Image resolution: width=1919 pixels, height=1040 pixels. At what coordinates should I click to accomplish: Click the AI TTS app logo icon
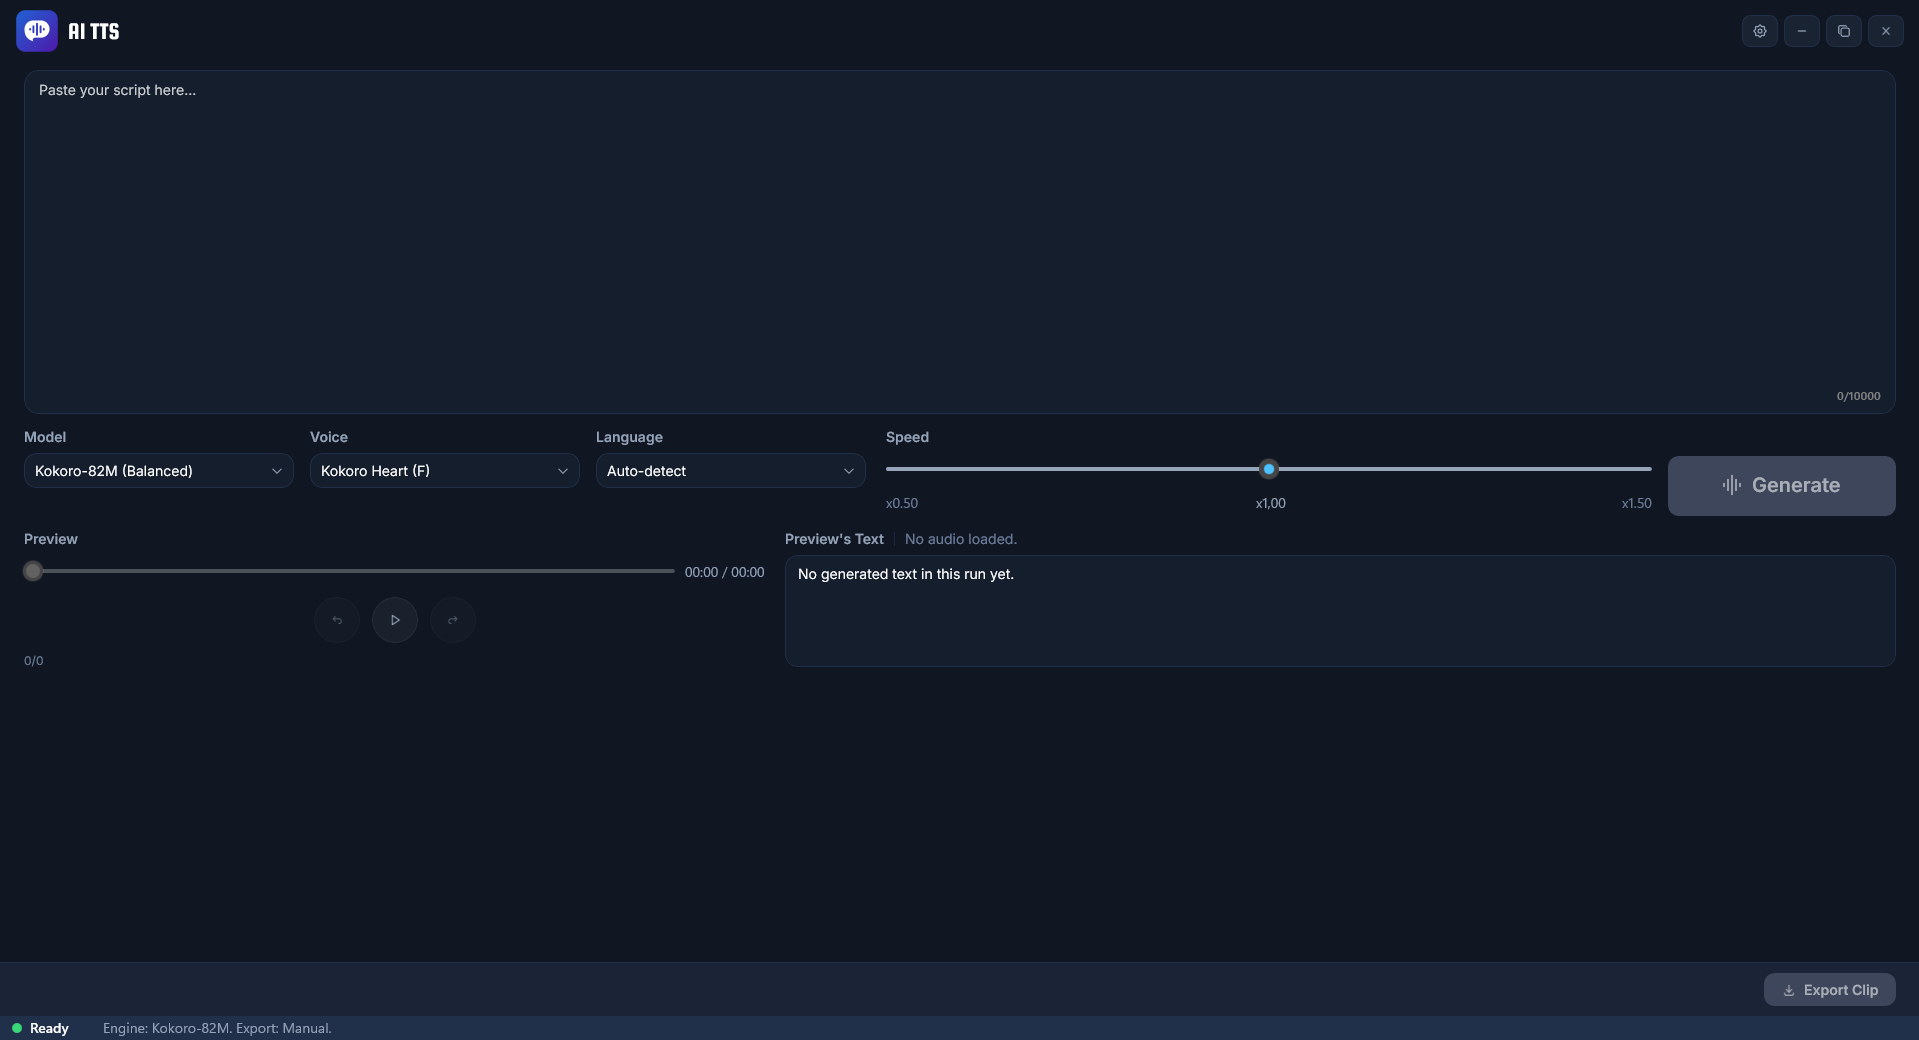(37, 31)
